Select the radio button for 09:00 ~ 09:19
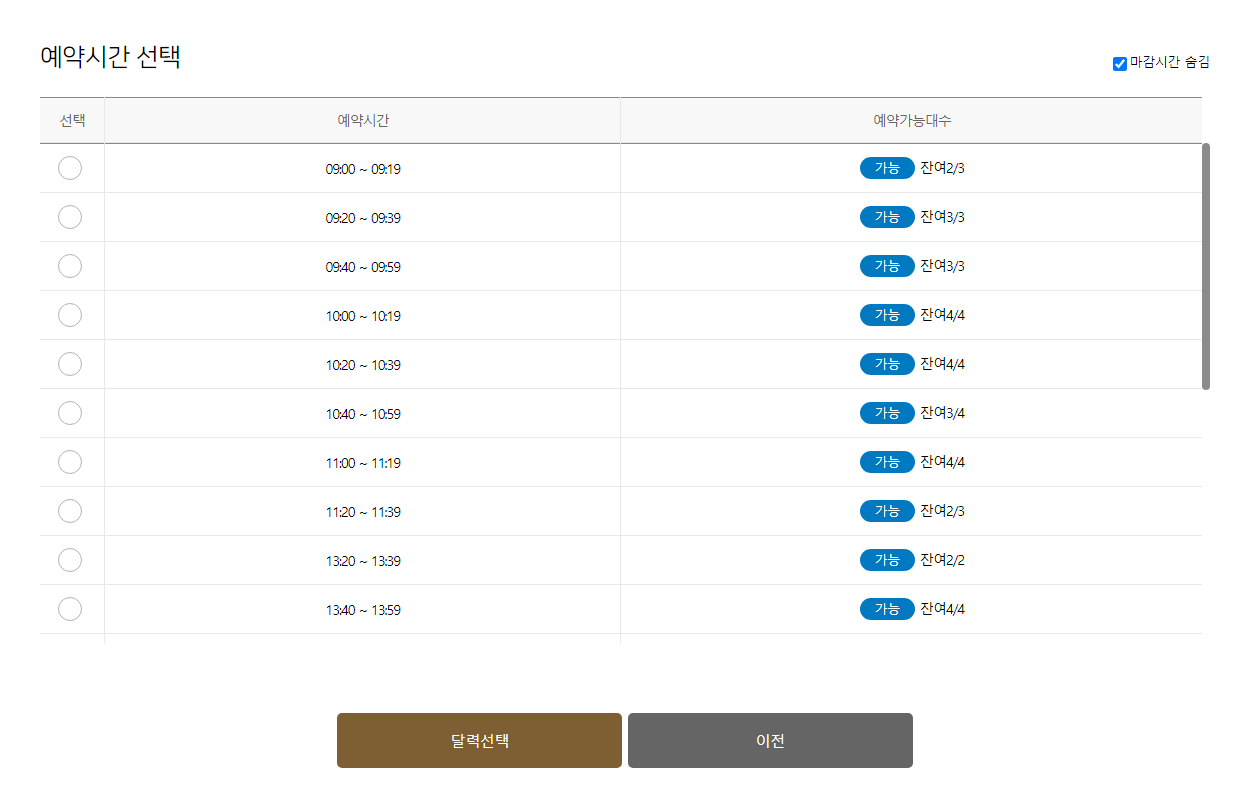This screenshot has height=803, width=1255. (x=70, y=168)
